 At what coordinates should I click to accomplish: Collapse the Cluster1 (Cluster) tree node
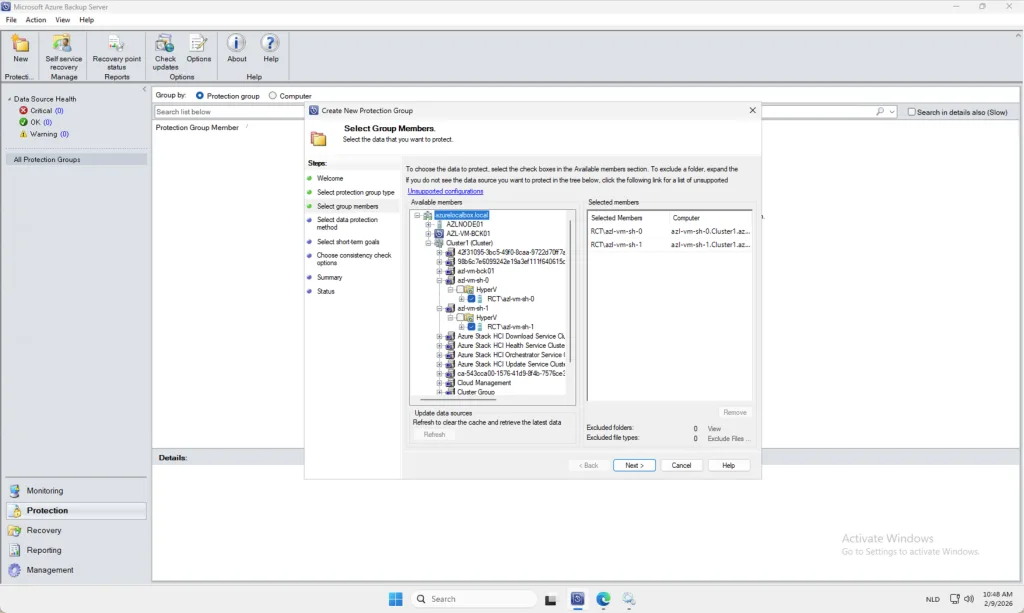[x=428, y=243]
